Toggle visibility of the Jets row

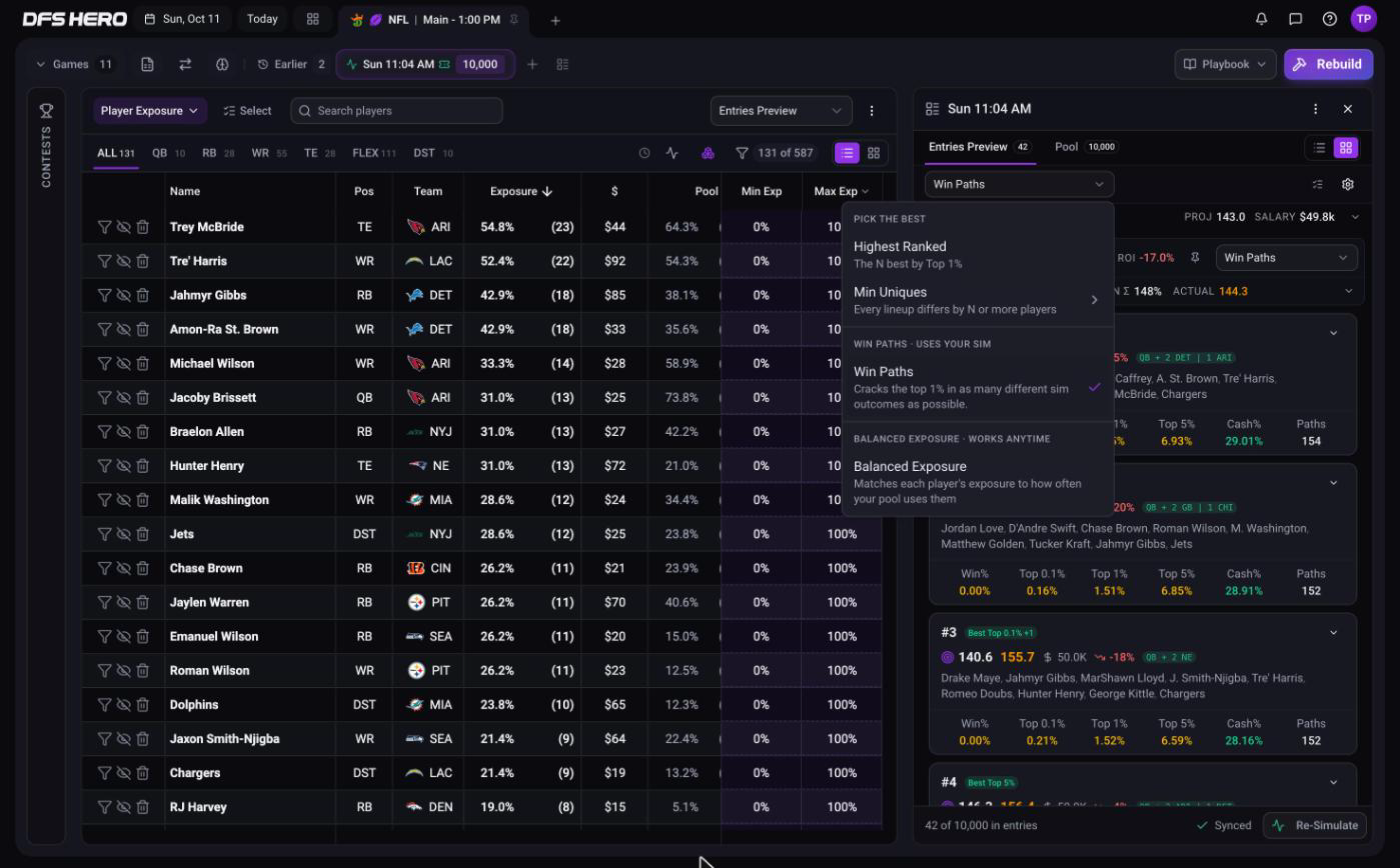coord(123,534)
